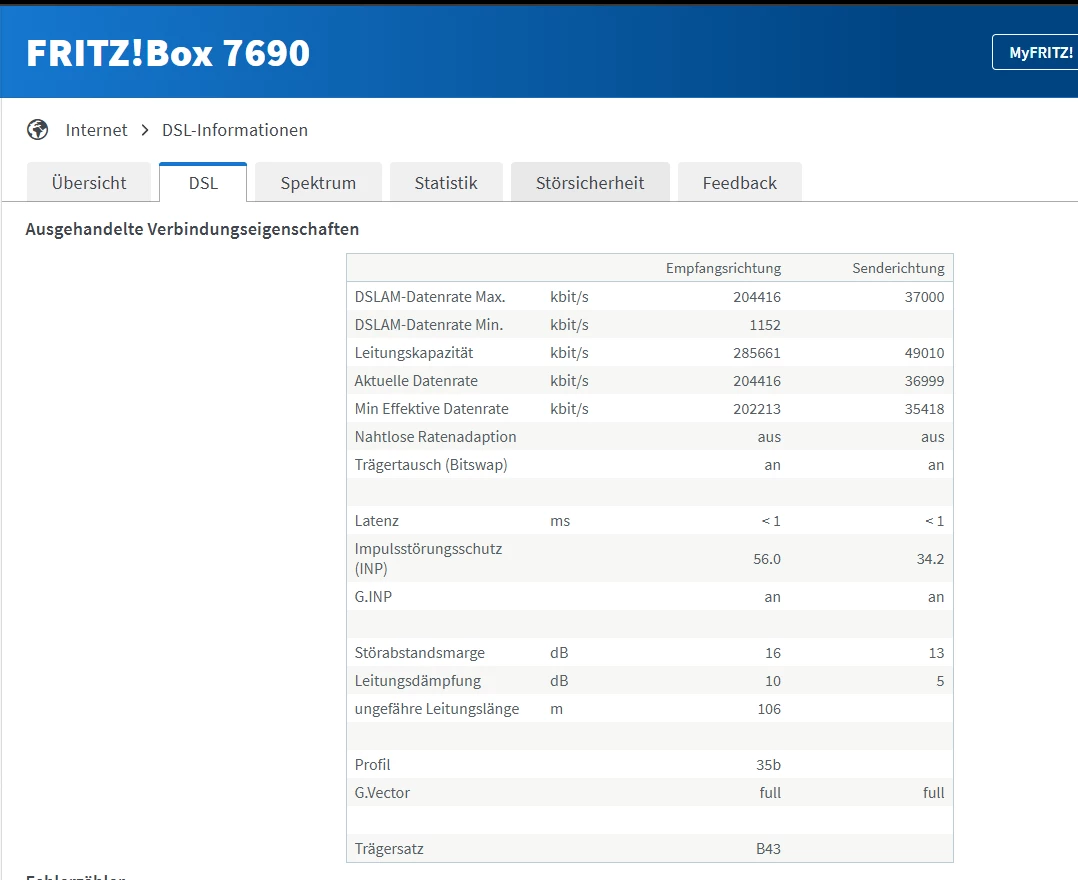This screenshot has width=1078, height=880.
Task: Select the DSLAM-Datenrate Min. row label
Action: 429,325
